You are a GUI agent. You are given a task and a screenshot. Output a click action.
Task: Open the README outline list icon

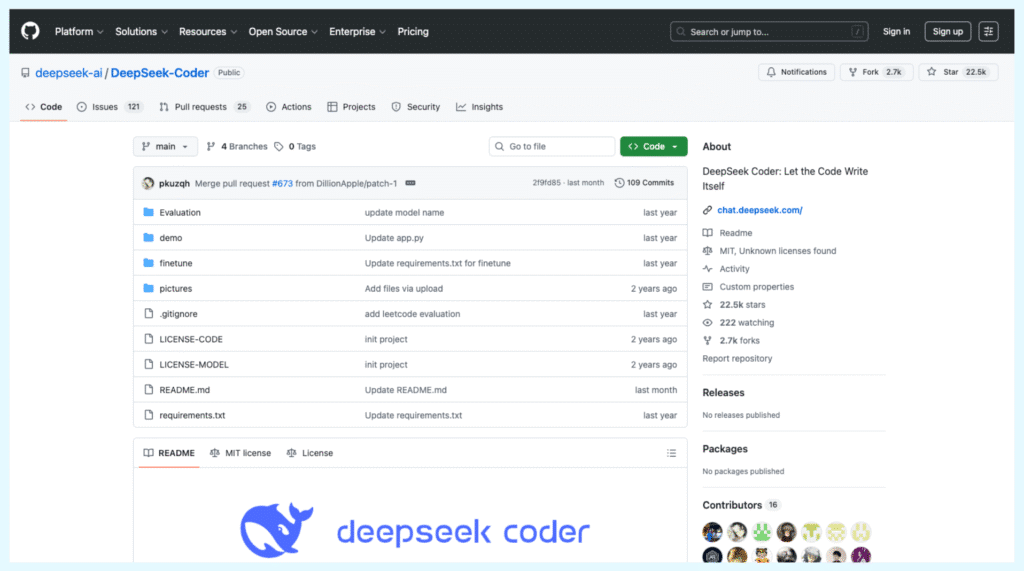coord(671,453)
